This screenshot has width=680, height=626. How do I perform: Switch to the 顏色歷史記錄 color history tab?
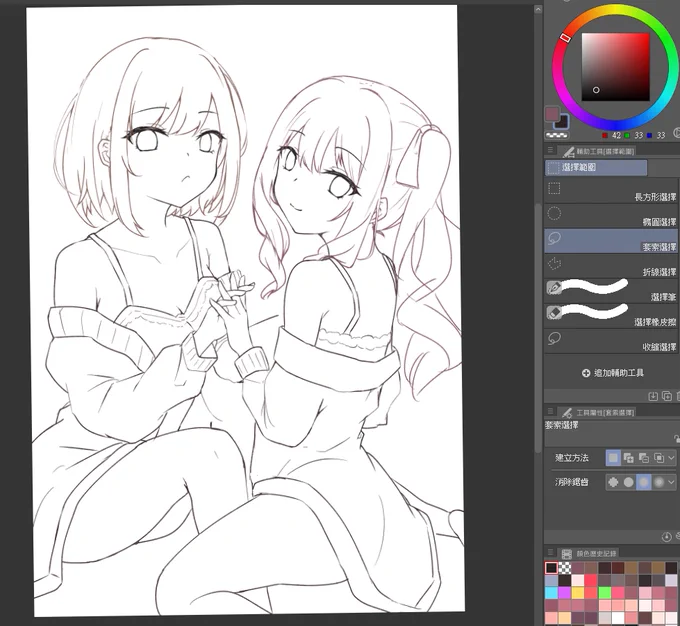(x=589, y=554)
